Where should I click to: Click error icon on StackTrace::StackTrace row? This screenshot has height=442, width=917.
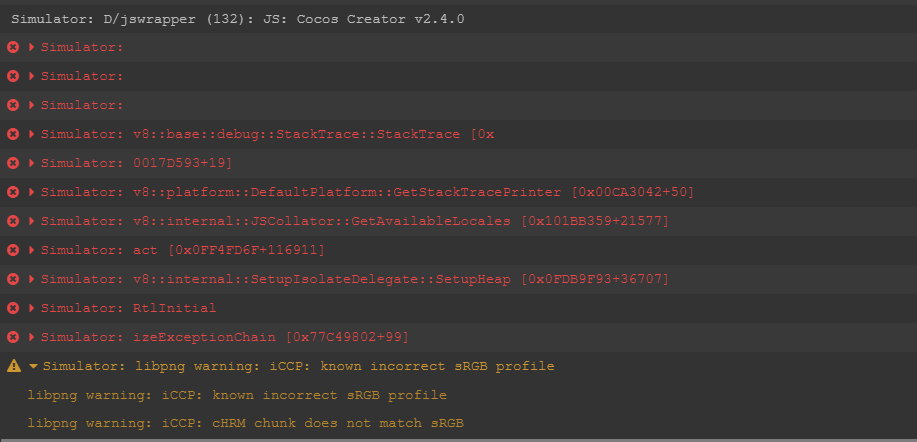coord(13,134)
